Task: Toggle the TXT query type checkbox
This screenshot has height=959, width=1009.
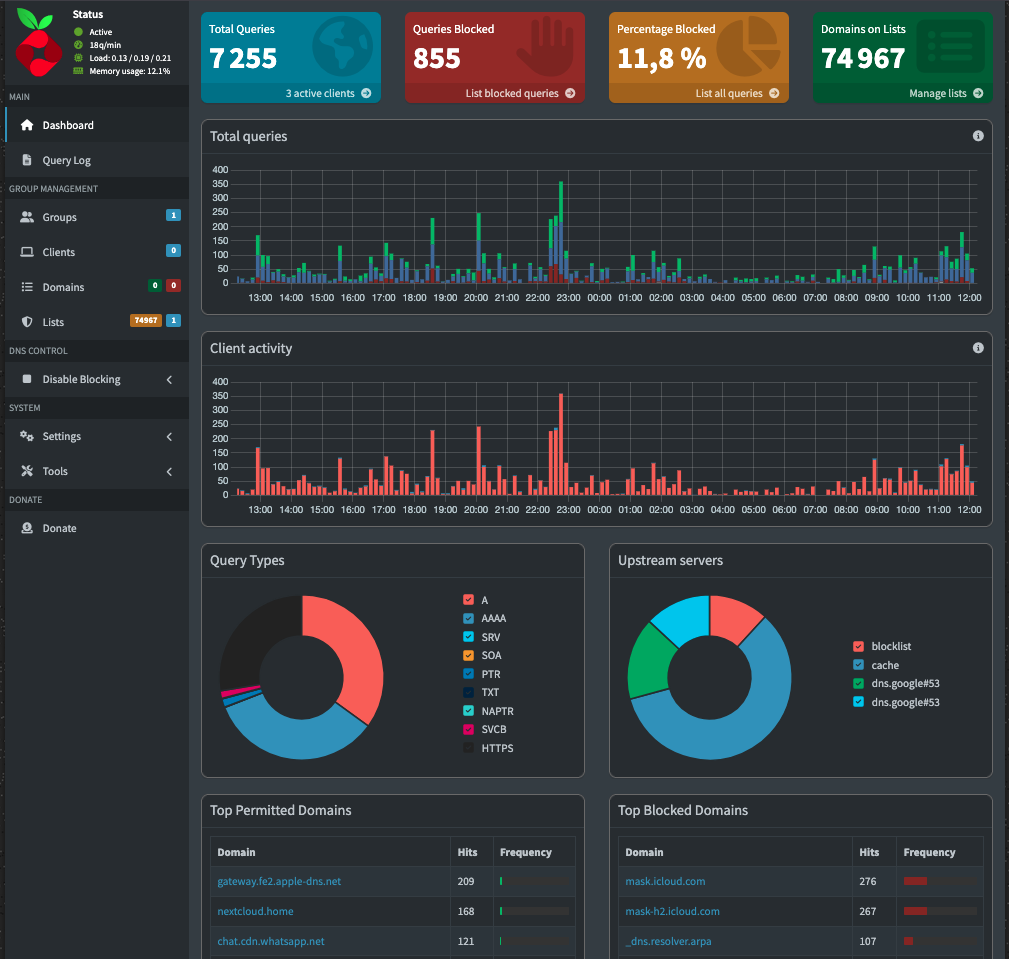Action: [468, 692]
